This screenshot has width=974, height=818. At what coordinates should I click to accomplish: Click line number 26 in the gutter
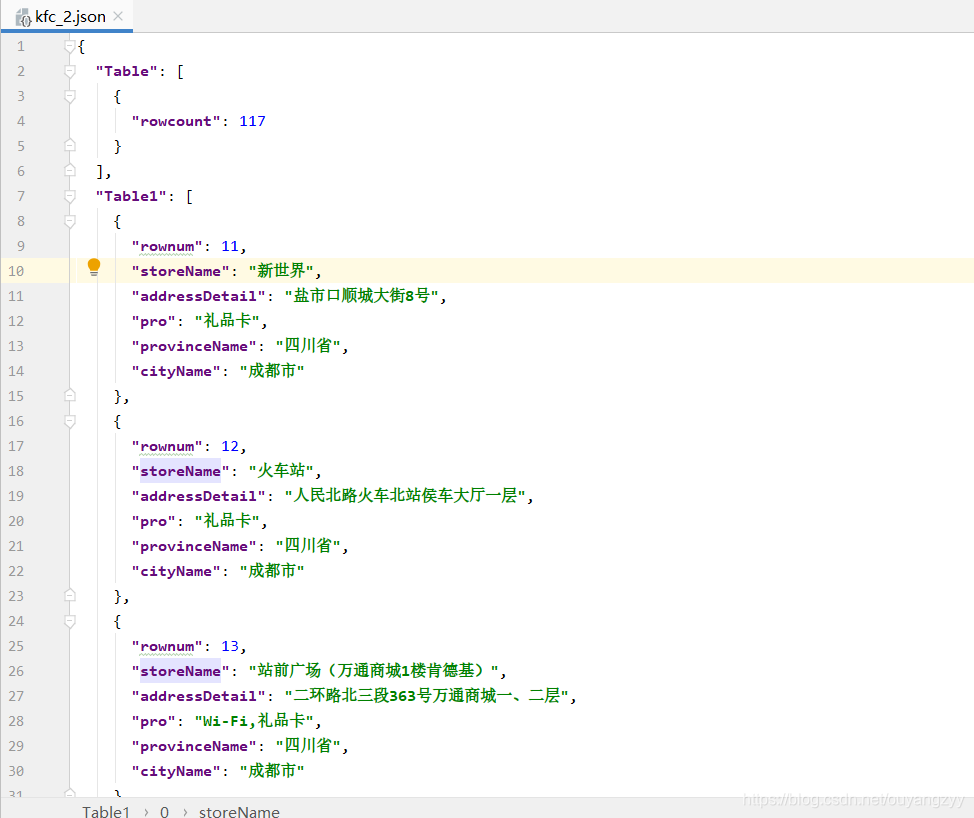[x=16, y=671]
